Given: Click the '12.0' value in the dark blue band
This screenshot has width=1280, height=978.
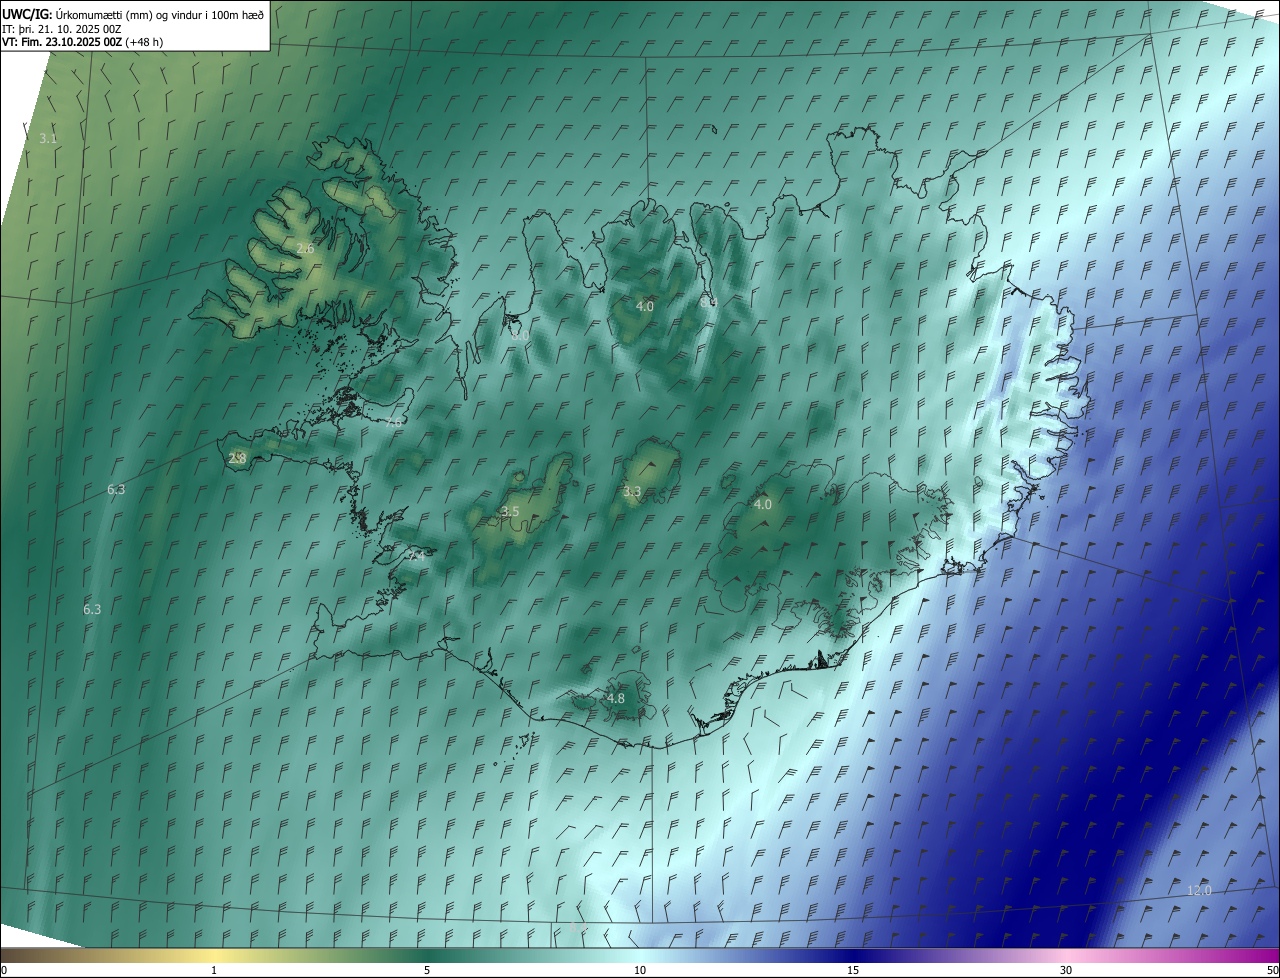Looking at the screenshot, I should [1199, 891].
